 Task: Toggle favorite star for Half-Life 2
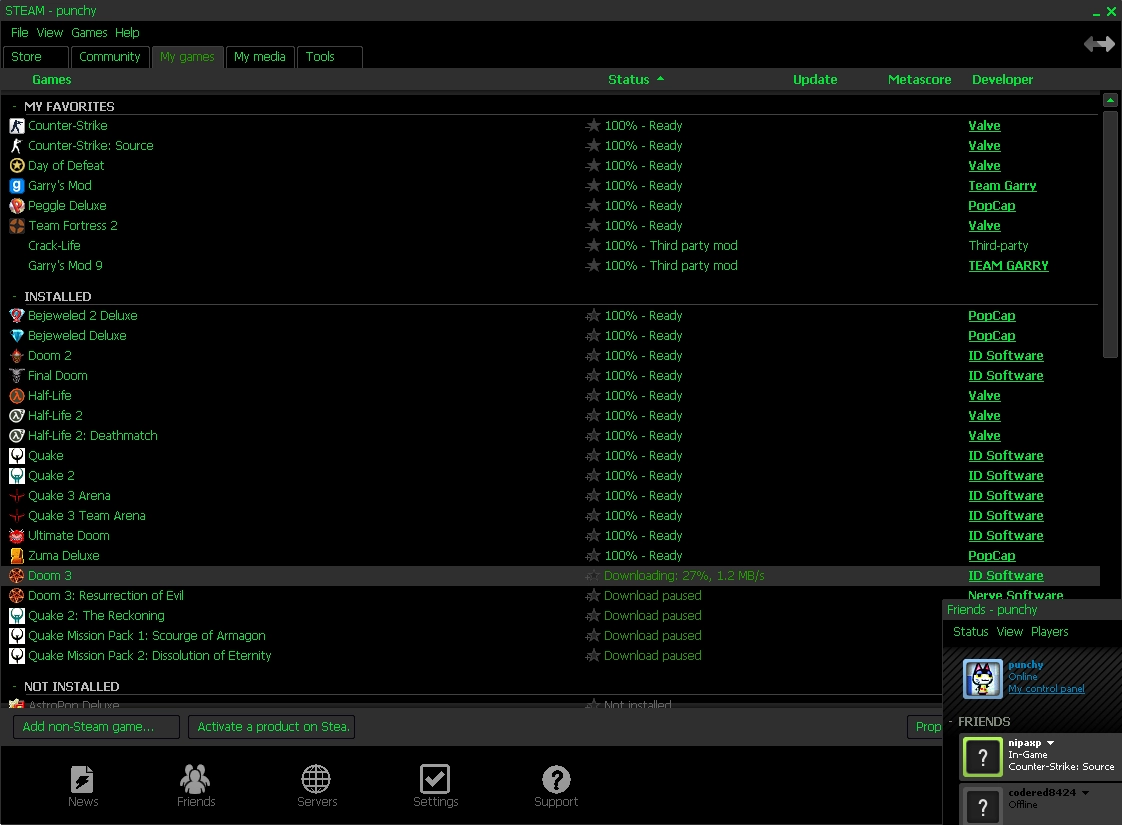pos(592,416)
